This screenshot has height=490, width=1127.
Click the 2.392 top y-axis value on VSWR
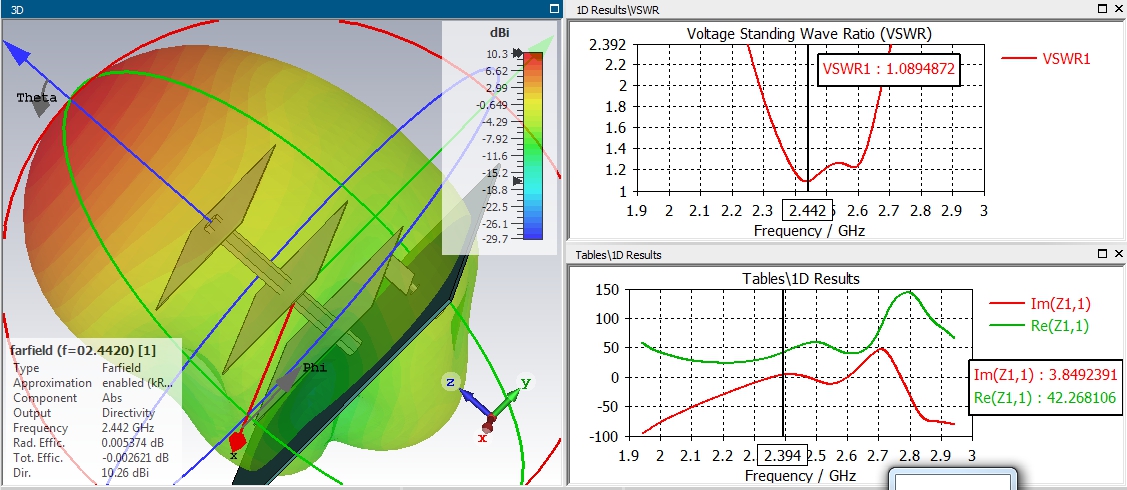(x=607, y=45)
